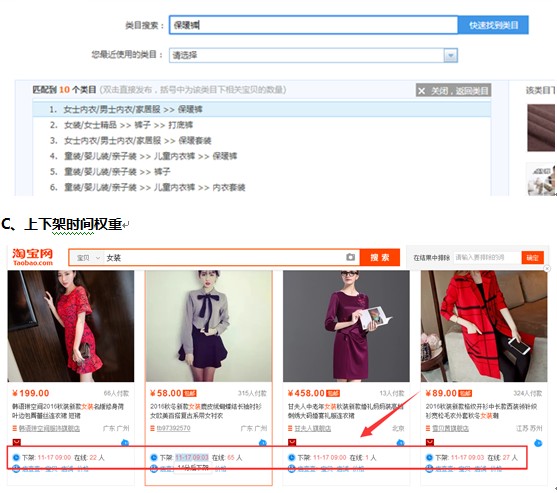This screenshot has width=557, height=493.
Task: Click the clock icon beside 下架 on the ¥199.00 item
Action: point(16,457)
